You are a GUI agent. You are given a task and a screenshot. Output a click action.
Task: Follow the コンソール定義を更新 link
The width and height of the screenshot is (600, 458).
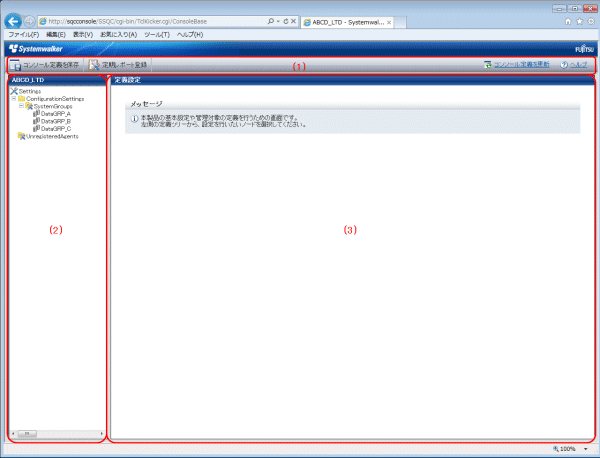522,65
